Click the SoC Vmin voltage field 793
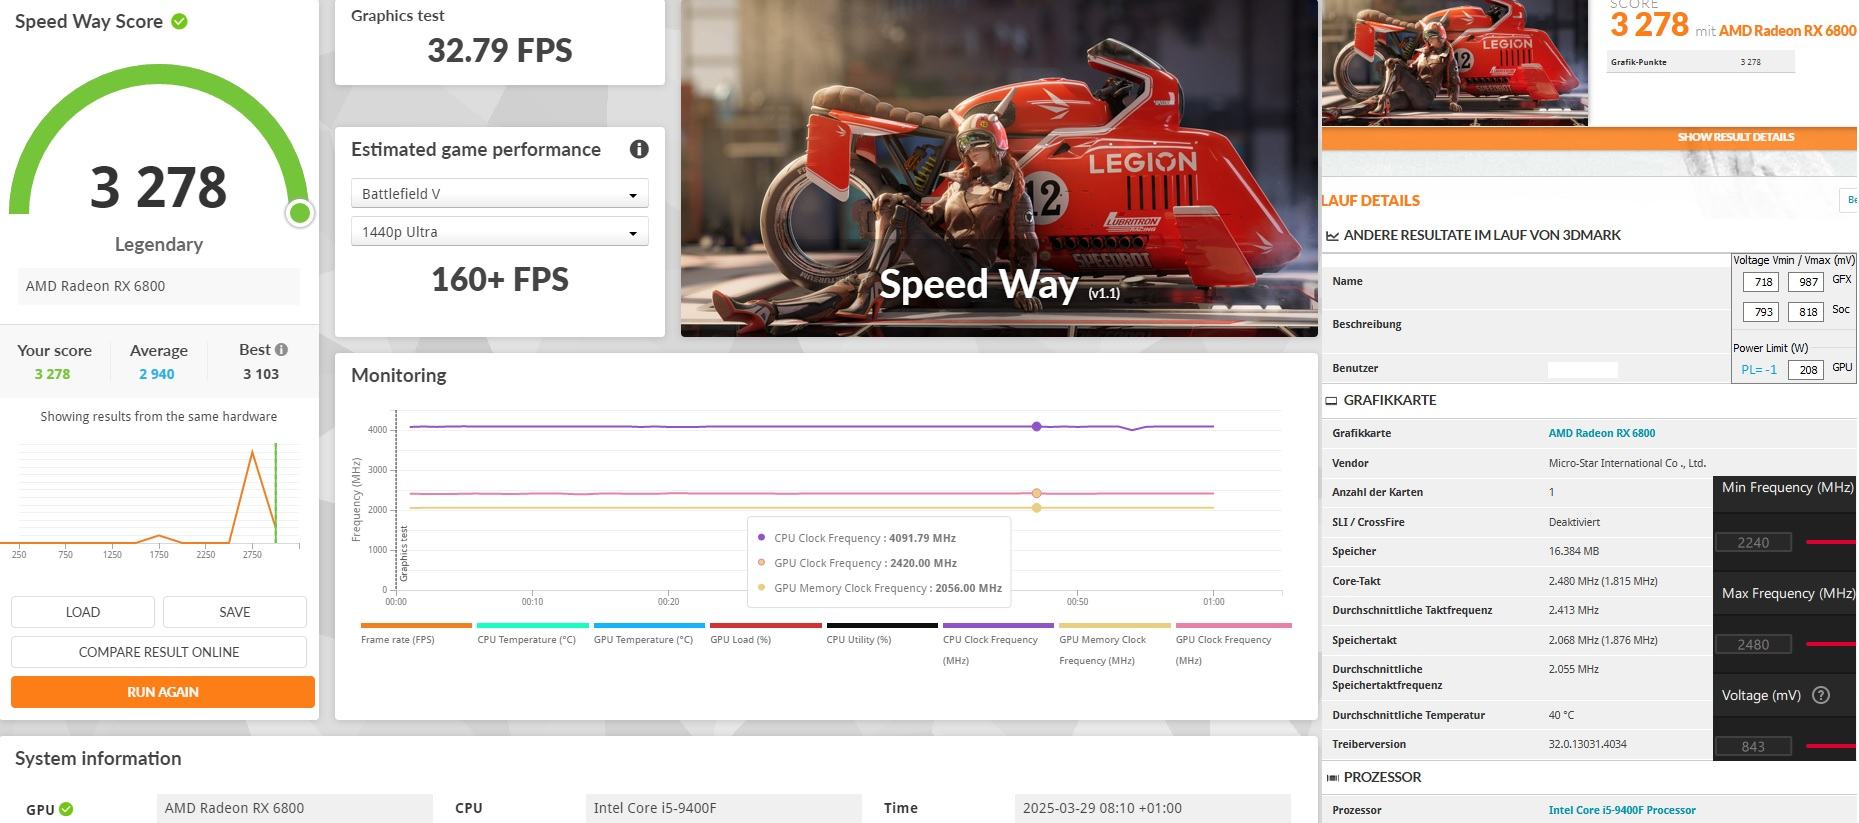Image resolution: width=1859 pixels, height=823 pixels. pyautogui.click(x=1760, y=312)
